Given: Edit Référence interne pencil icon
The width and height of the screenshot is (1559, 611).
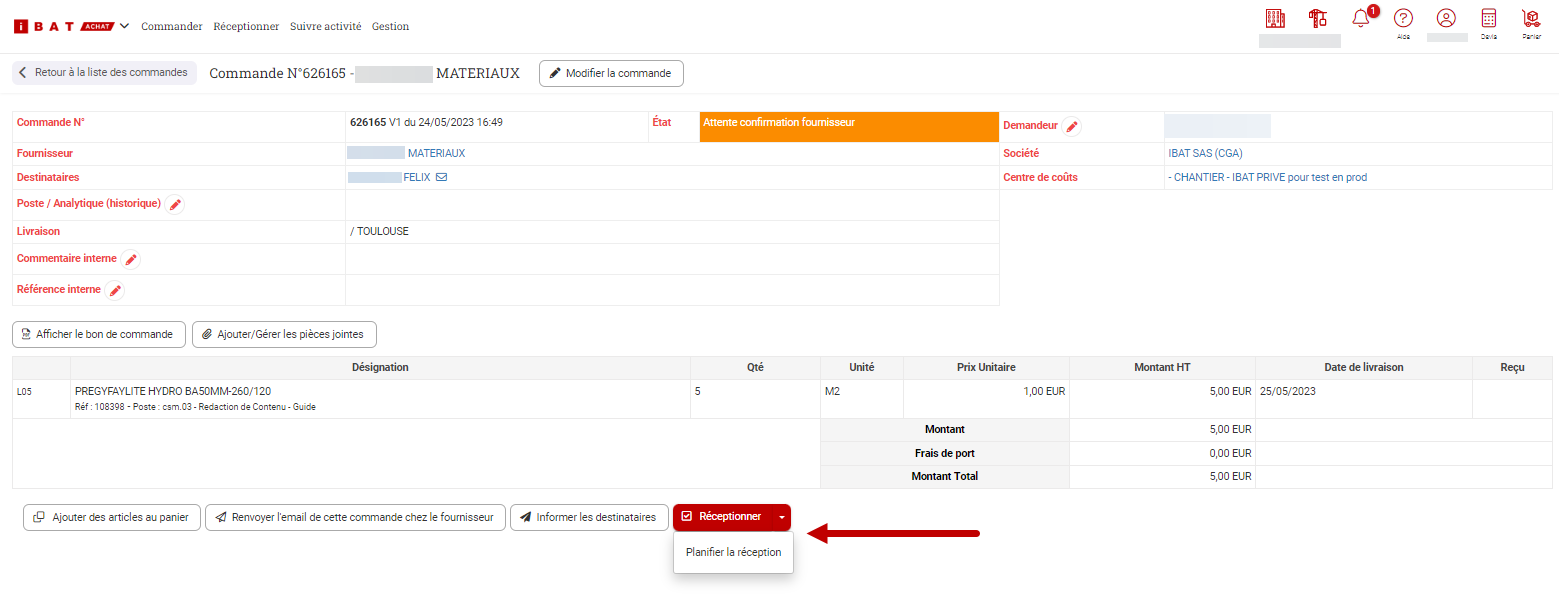Looking at the screenshot, I should point(115,291).
